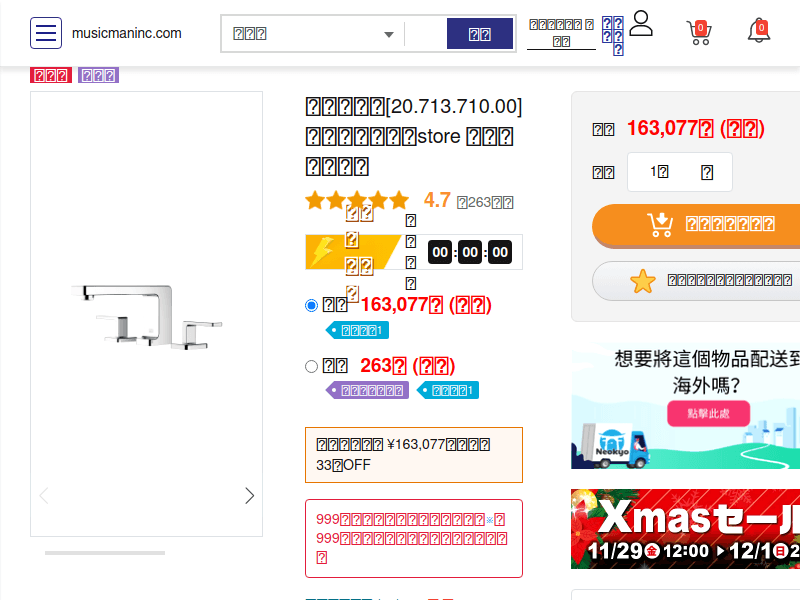
Task: Switch to the red tag tab above the product
Action: pyautogui.click(x=50, y=75)
